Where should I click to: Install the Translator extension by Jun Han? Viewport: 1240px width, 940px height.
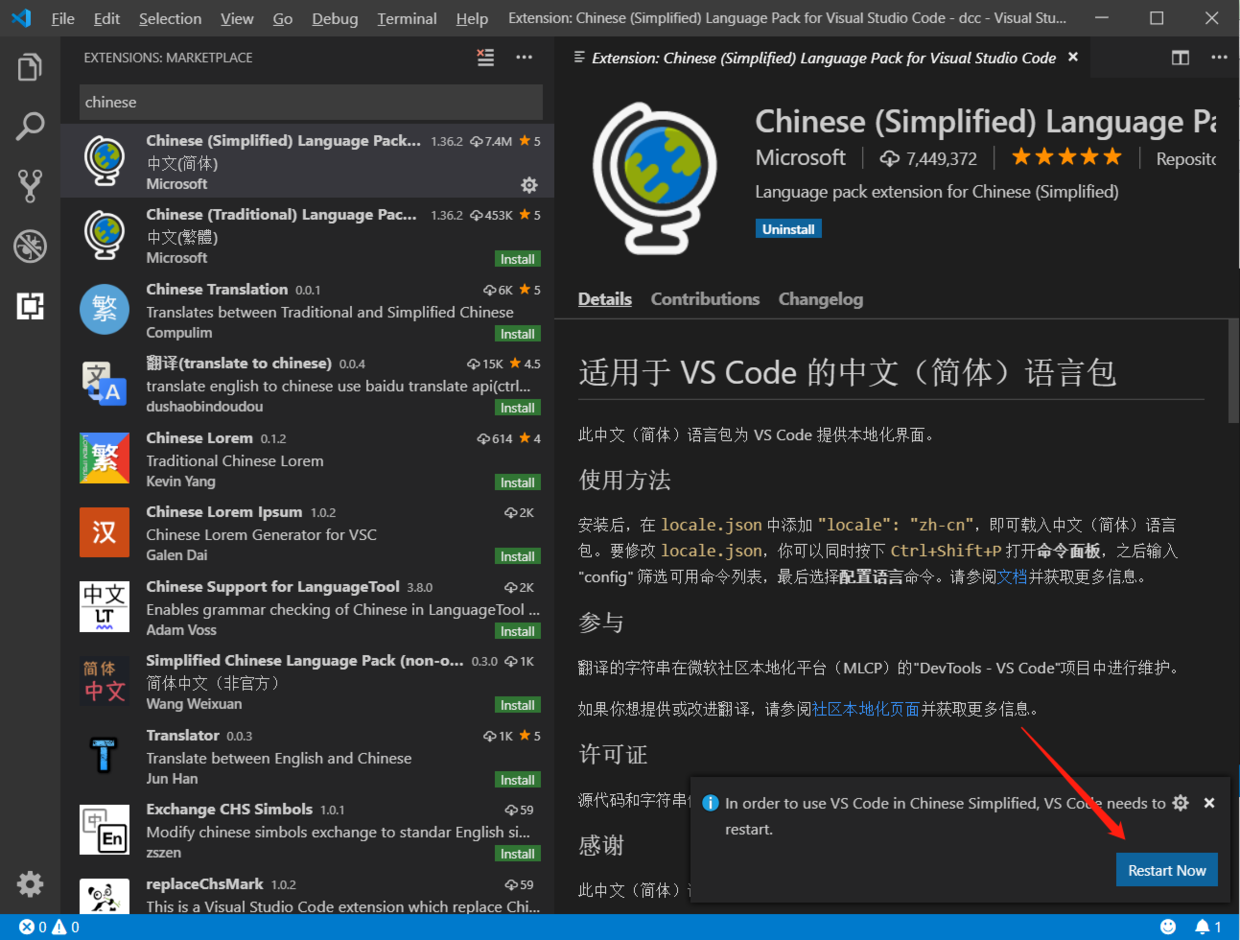coord(518,780)
